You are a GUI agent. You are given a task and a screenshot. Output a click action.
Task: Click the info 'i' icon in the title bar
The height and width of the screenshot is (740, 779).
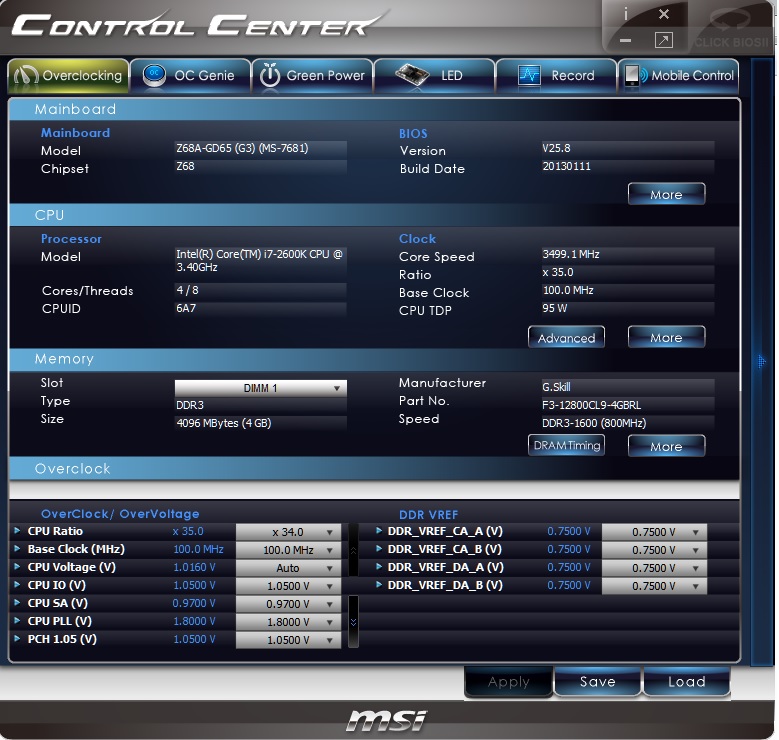pos(625,14)
